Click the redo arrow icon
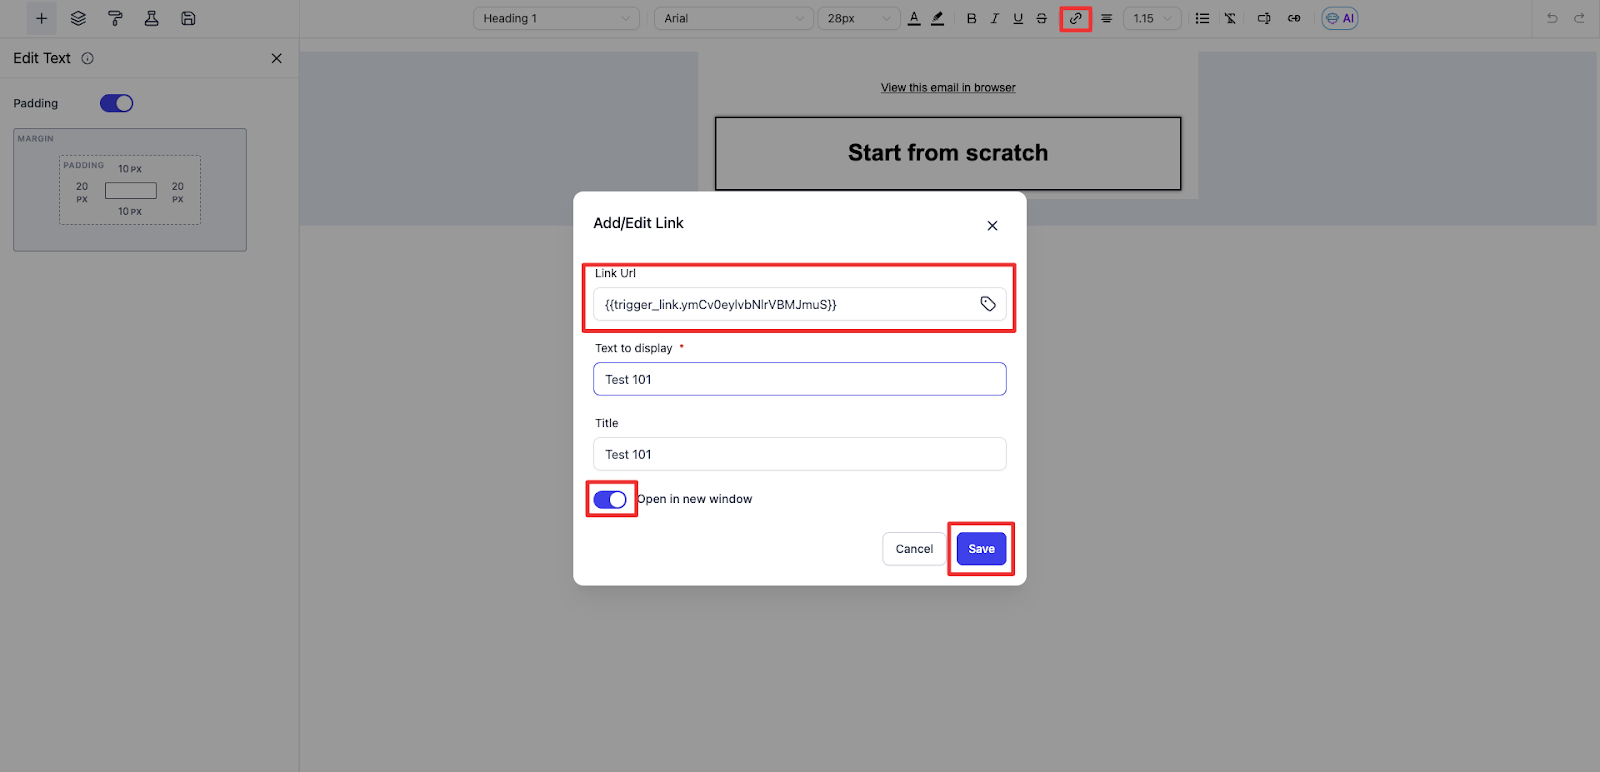Viewport: 1600px width, 772px height. 1579,18
